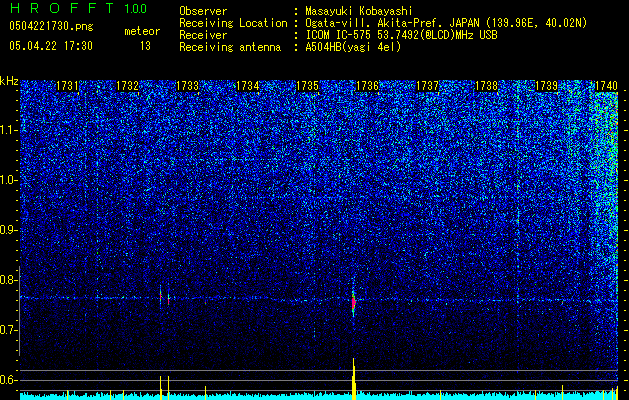Click the kHz axis unit label
Viewport: 629px width, 400px height.
[x=9, y=81]
